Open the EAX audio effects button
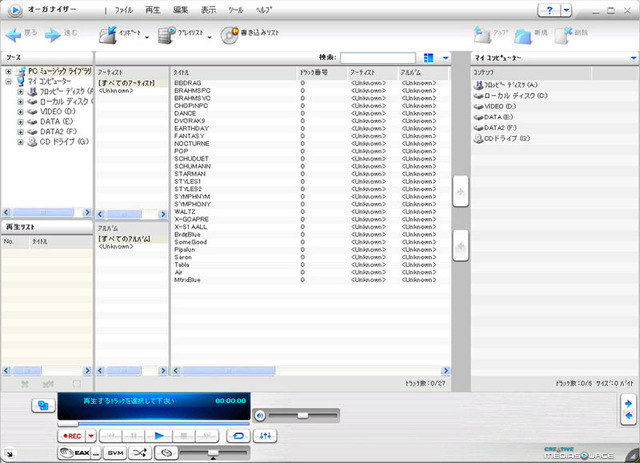 (x=74, y=453)
